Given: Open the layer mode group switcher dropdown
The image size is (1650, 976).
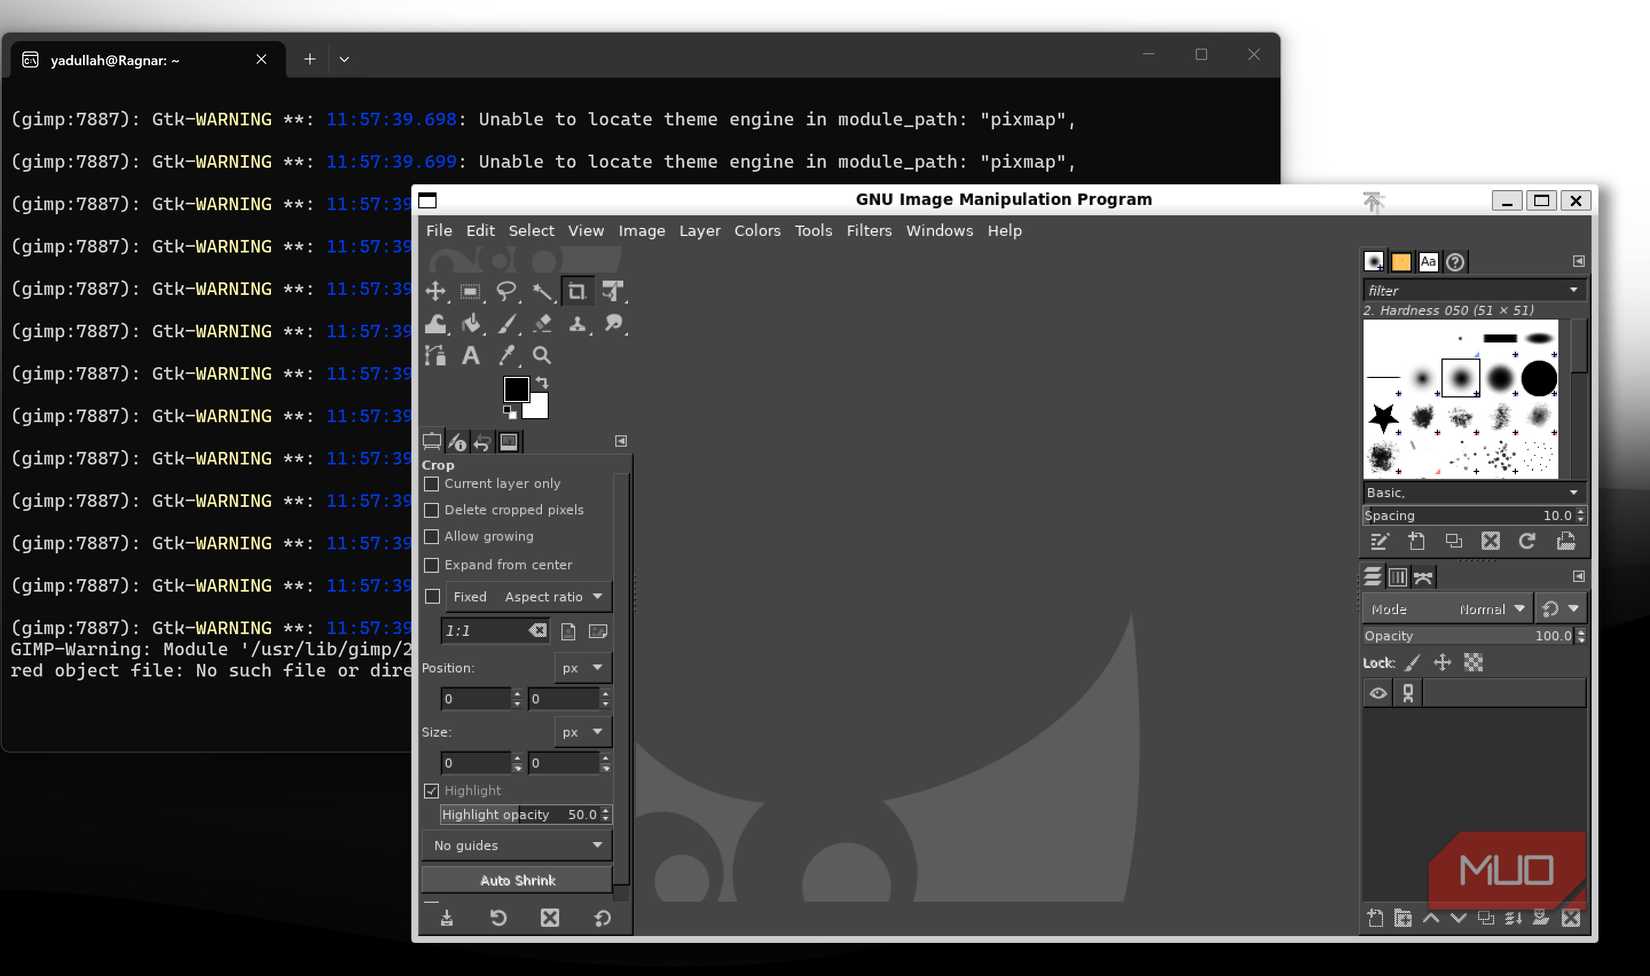Looking at the screenshot, I should 1560,609.
